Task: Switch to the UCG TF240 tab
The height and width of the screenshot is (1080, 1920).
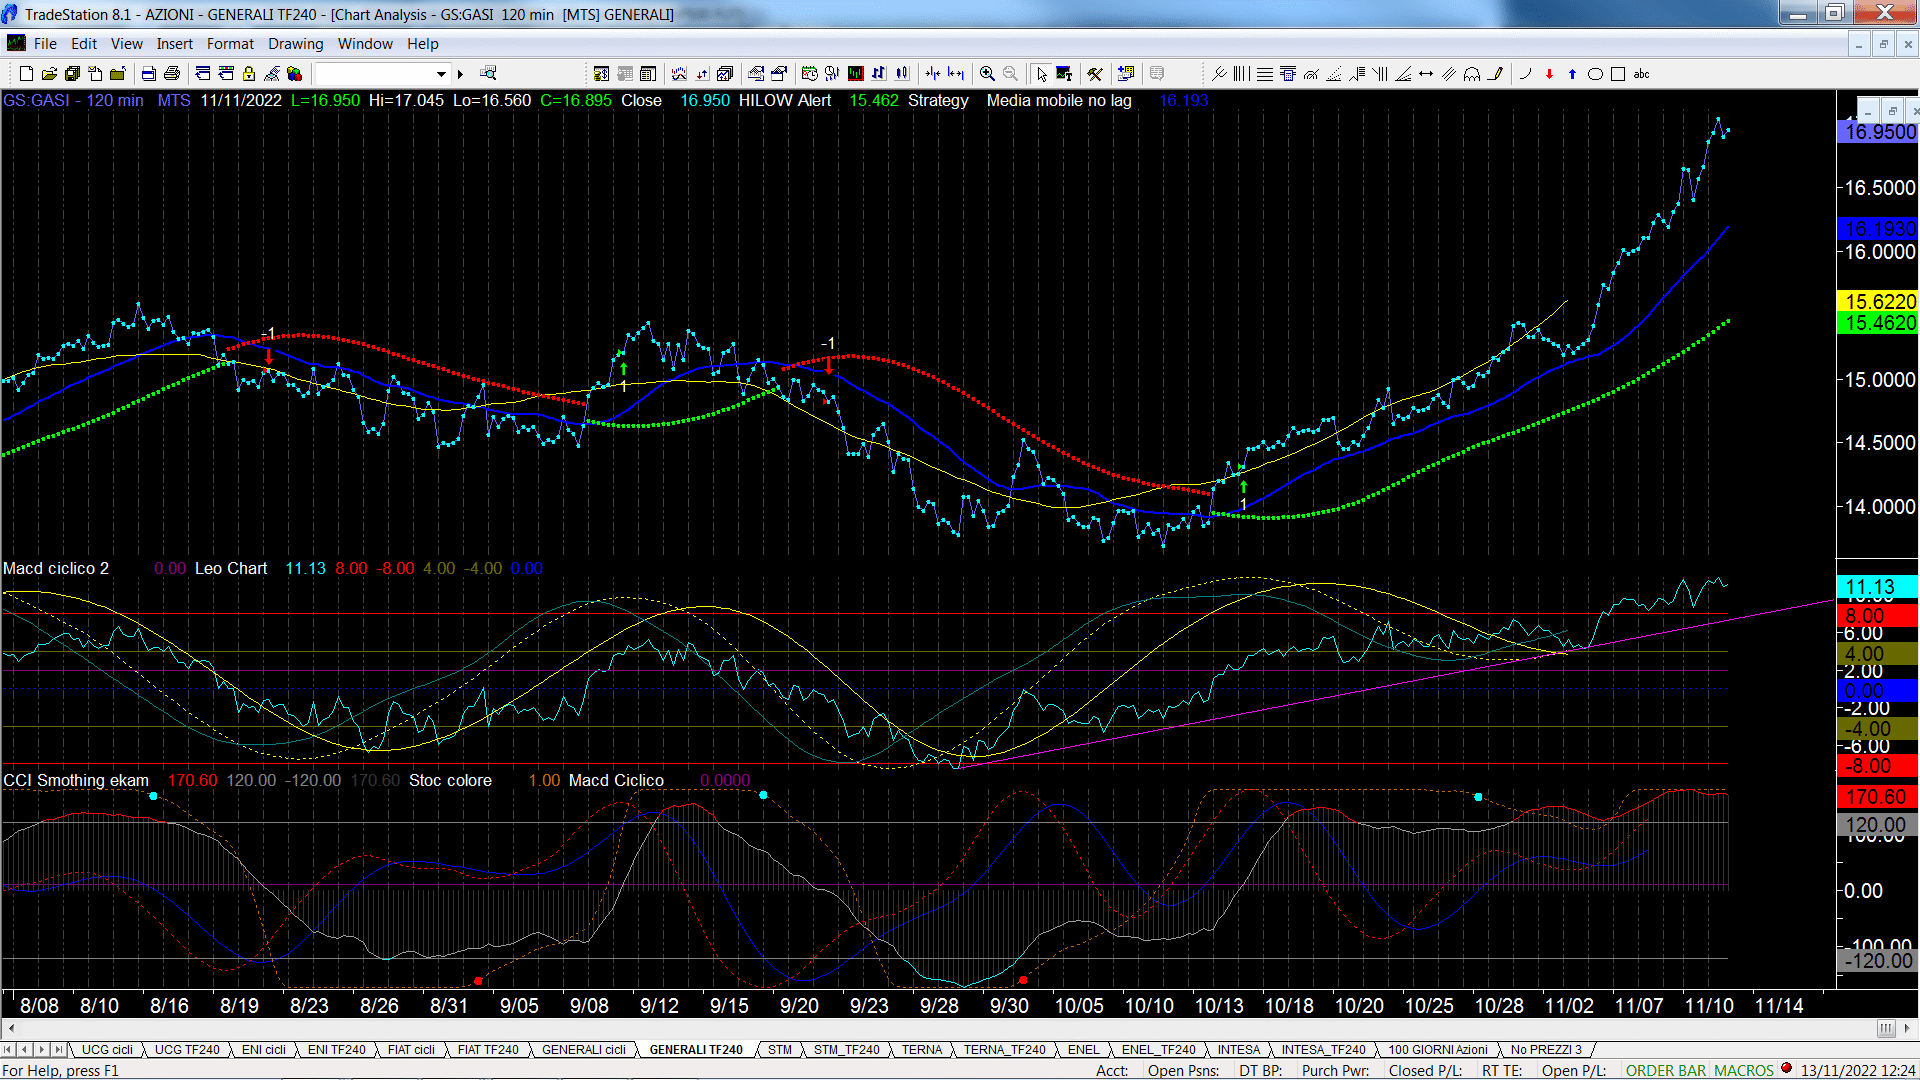Action: [x=187, y=1049]
